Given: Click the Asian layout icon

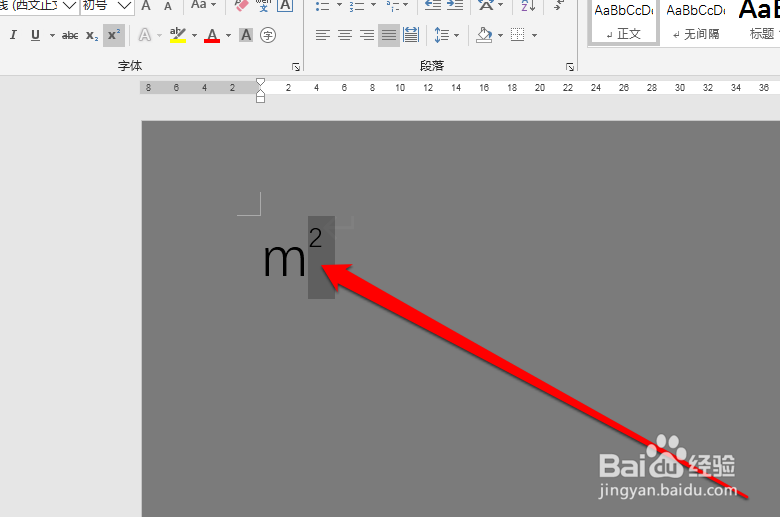Looking at the screenshot, I should (486, 5).
